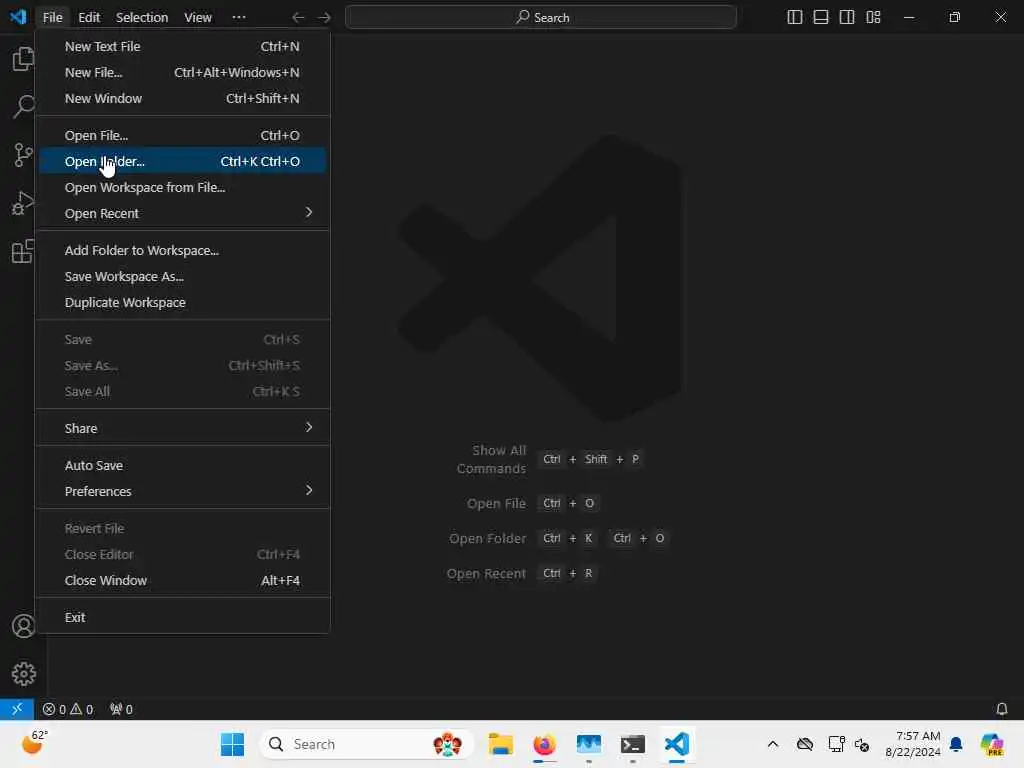This screenshot has width=1024, height=768.
Task: Choose Open Folder... entry
Action: pyautogui.click(x=182, y=161)
